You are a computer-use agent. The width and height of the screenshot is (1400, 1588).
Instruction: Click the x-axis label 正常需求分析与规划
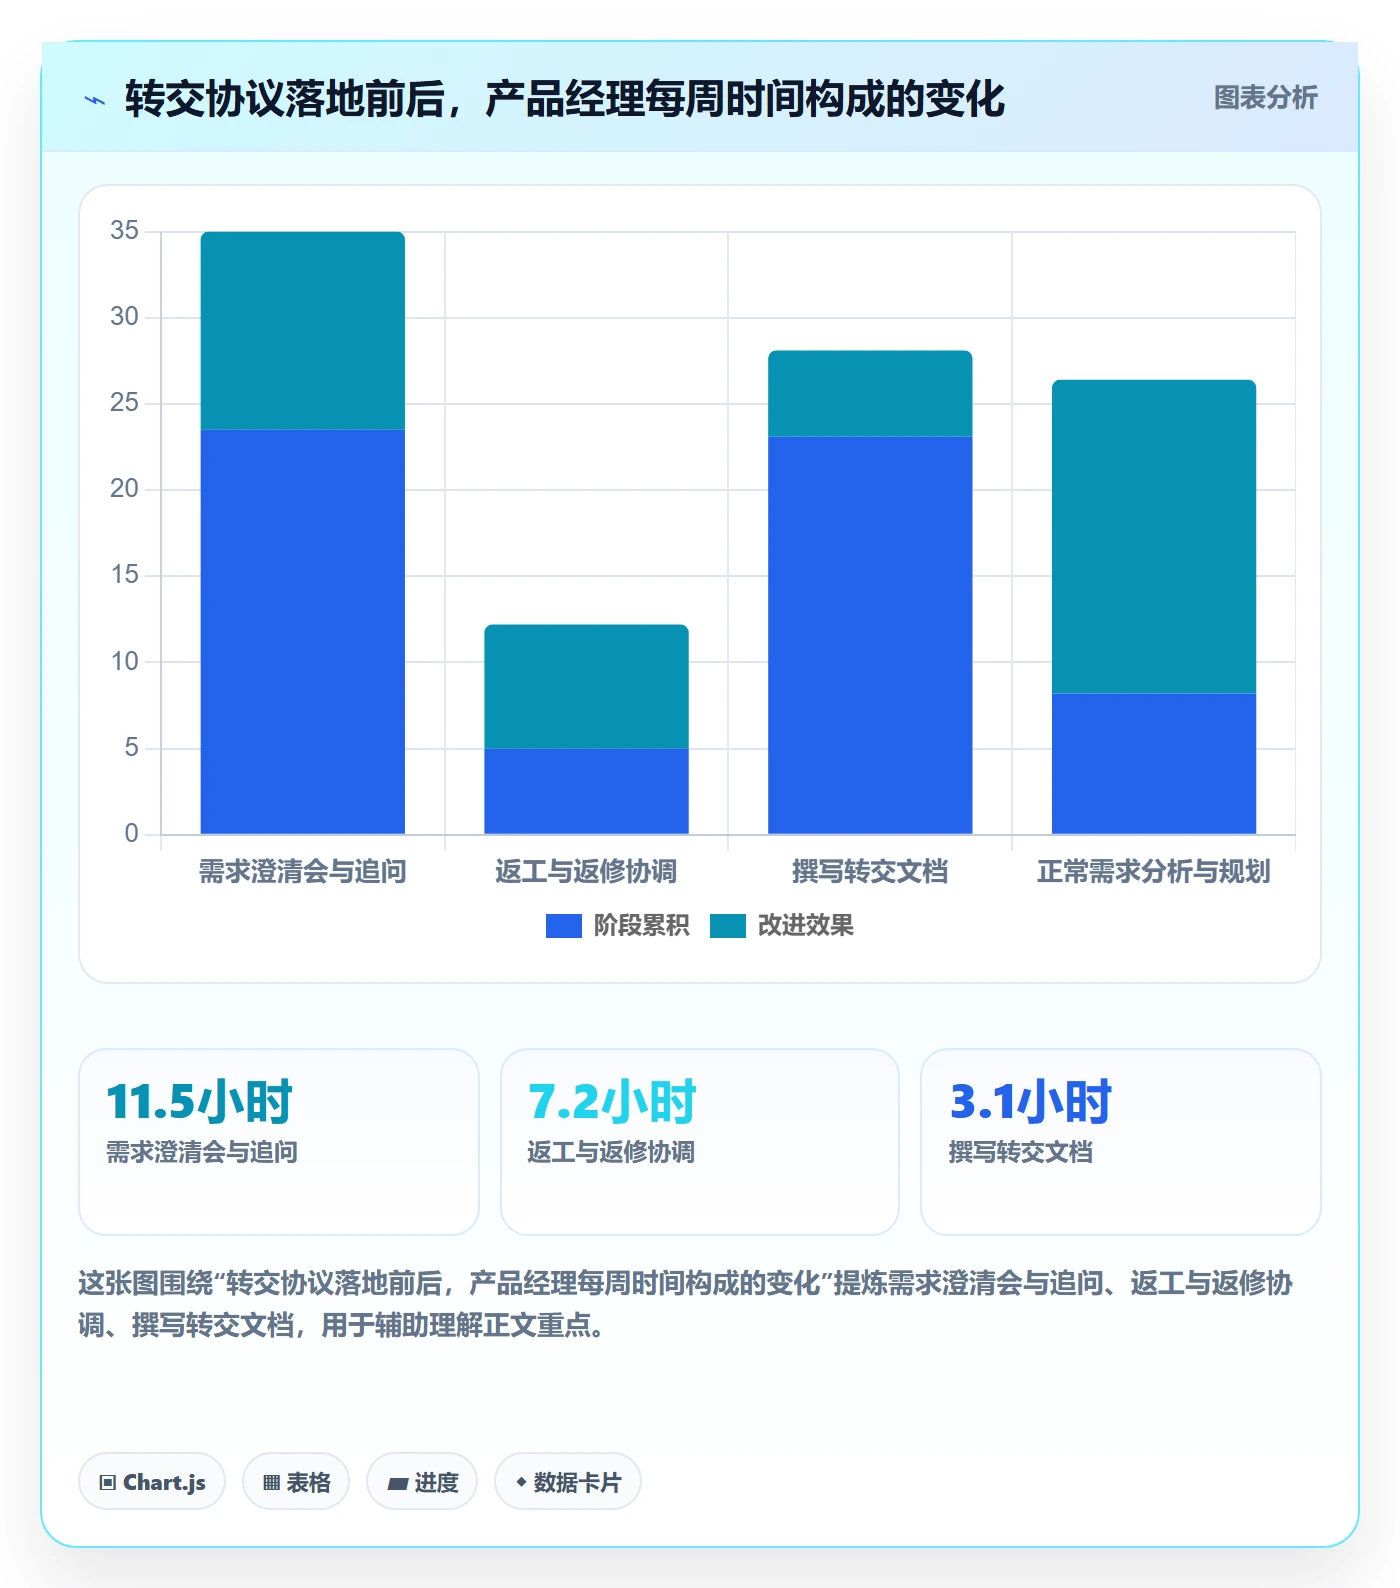(x=1154, y=872)
